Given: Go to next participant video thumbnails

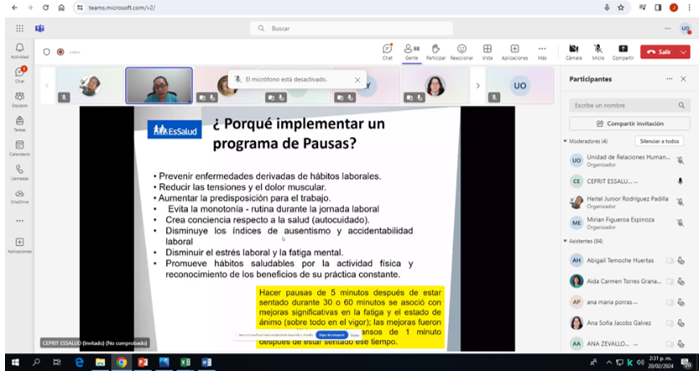Looking at the screenshot, I should pos(478,86).
